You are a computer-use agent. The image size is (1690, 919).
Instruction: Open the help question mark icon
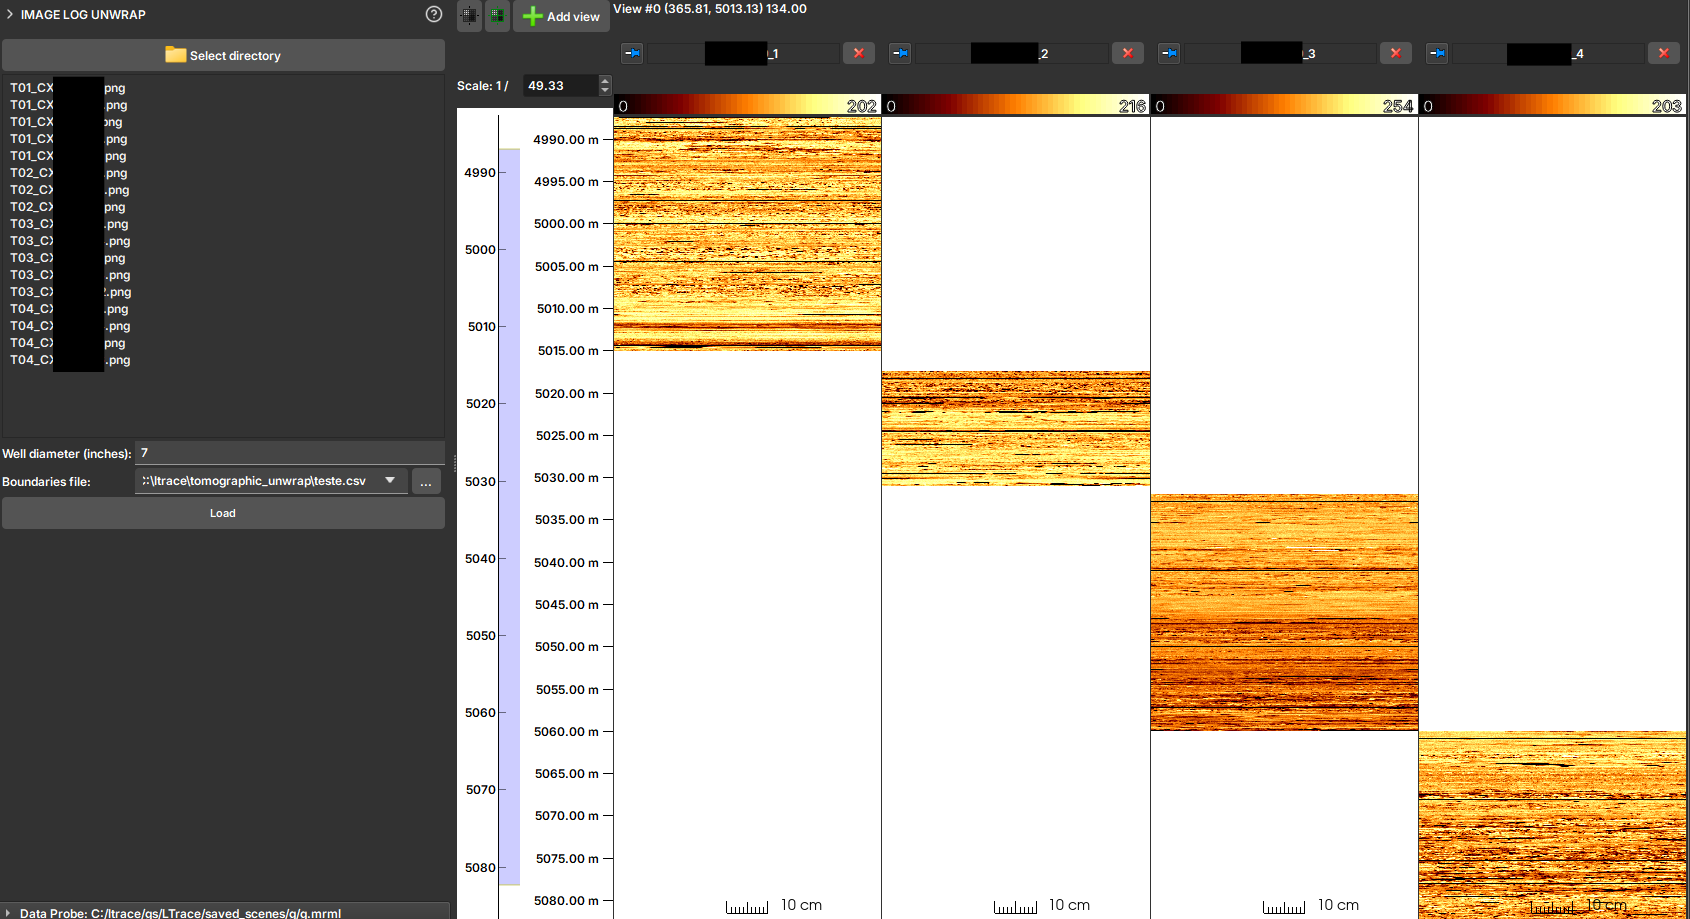coord(433,15)
